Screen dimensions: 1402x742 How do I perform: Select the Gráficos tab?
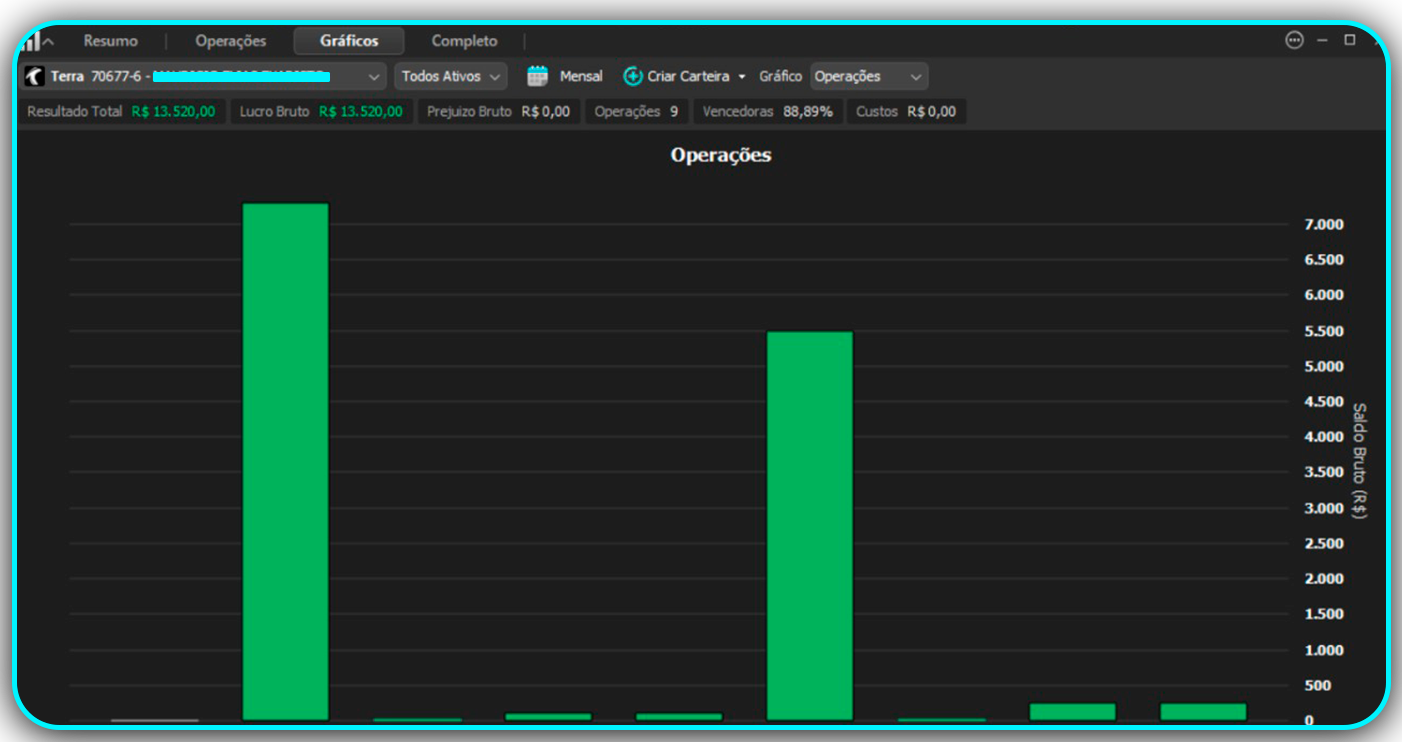click(349, 41)
